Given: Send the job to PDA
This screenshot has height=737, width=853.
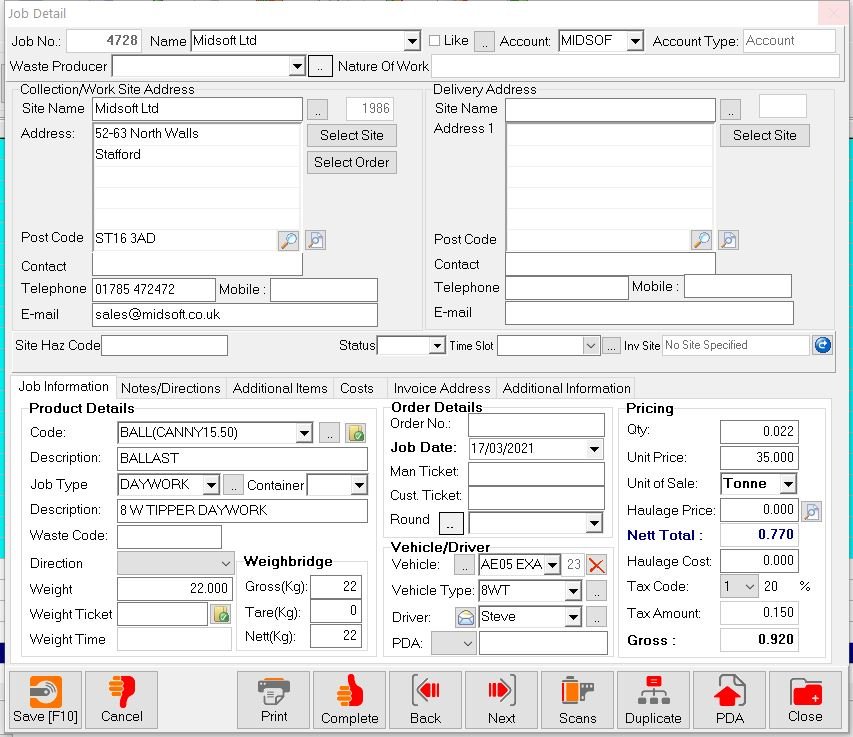Looking at the screenshot, I should [729, 699].
